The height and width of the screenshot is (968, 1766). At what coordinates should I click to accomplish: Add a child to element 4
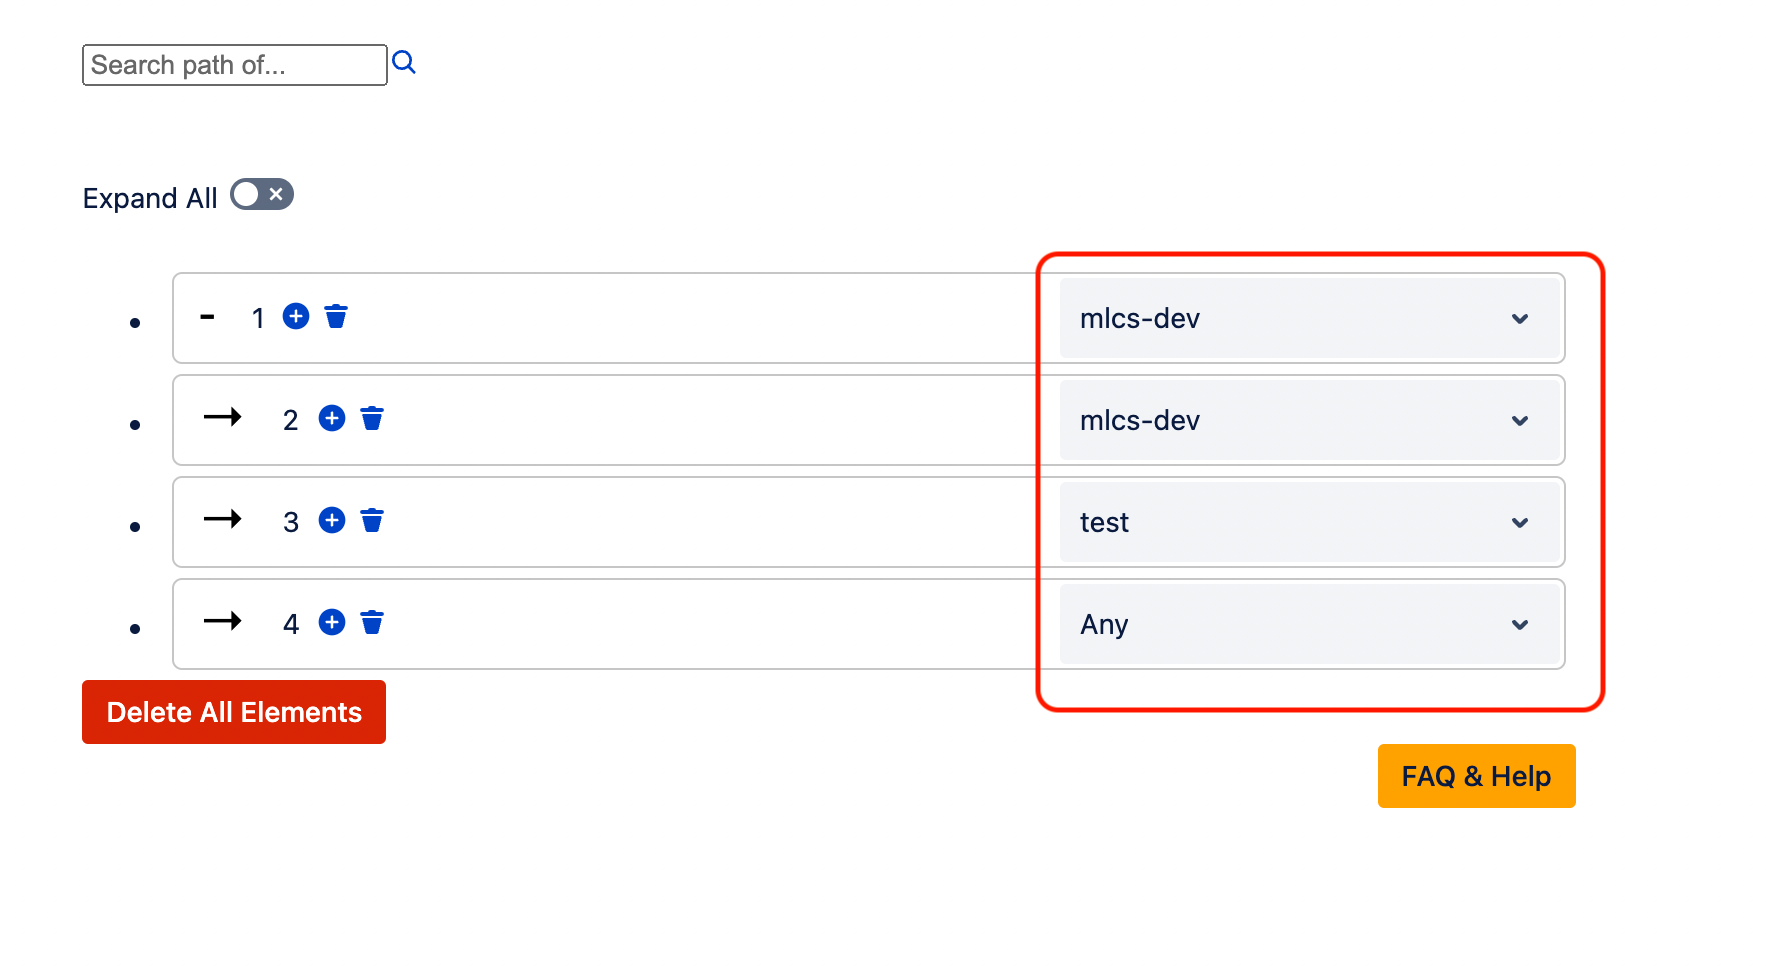click(332, 622)
